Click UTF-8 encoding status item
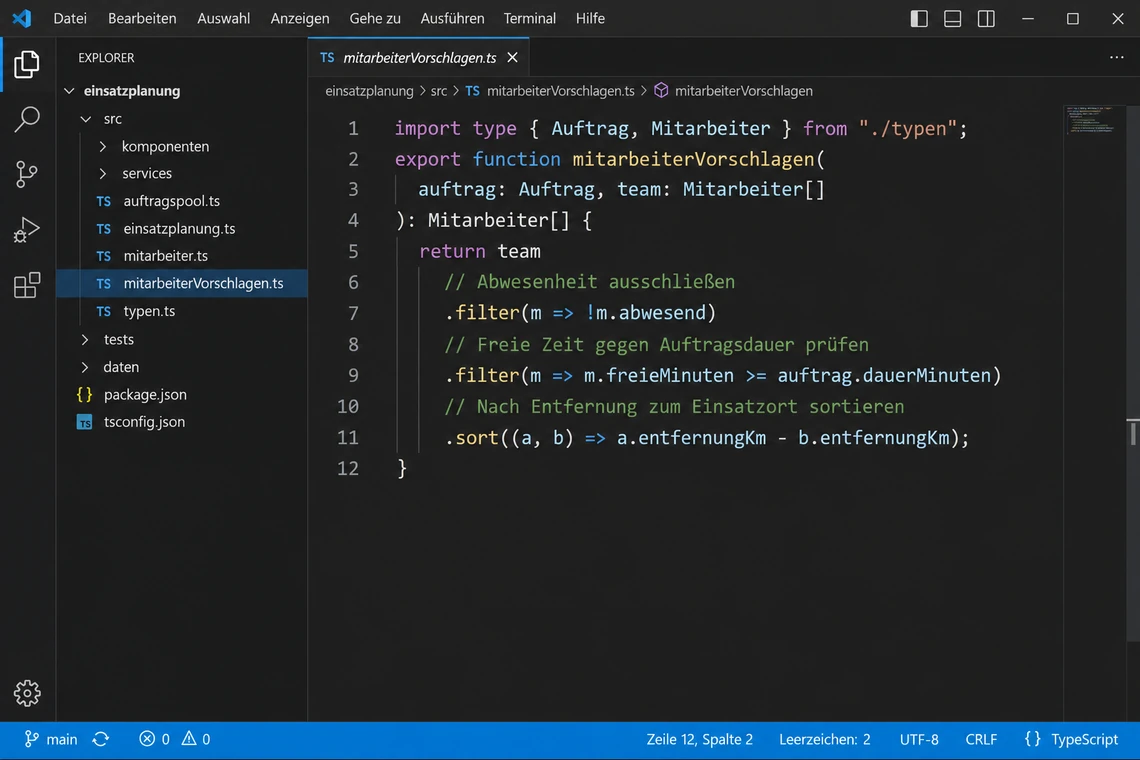The height and width of the screenshot is (760, 1140). tap(918, 739)
